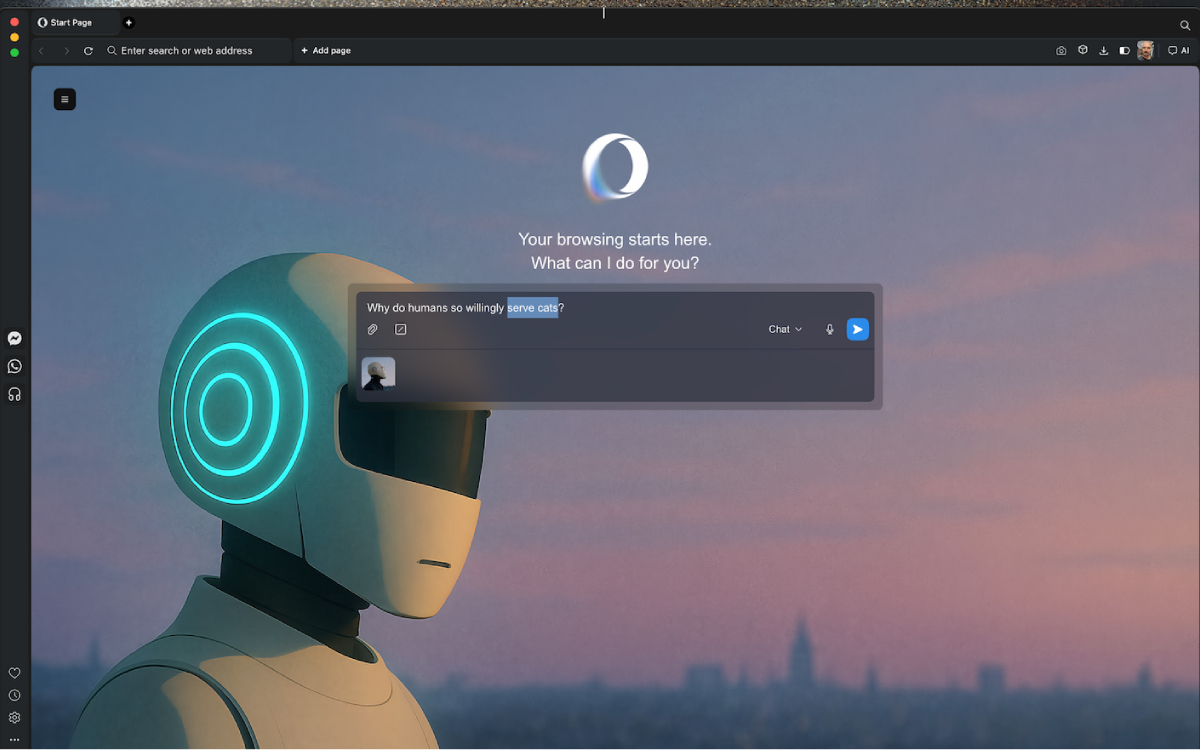Image resolution: width=1200 pixels, height=750 pixels.
Task: Open WhatsApp from the sidebar
Action: [14, 366]
